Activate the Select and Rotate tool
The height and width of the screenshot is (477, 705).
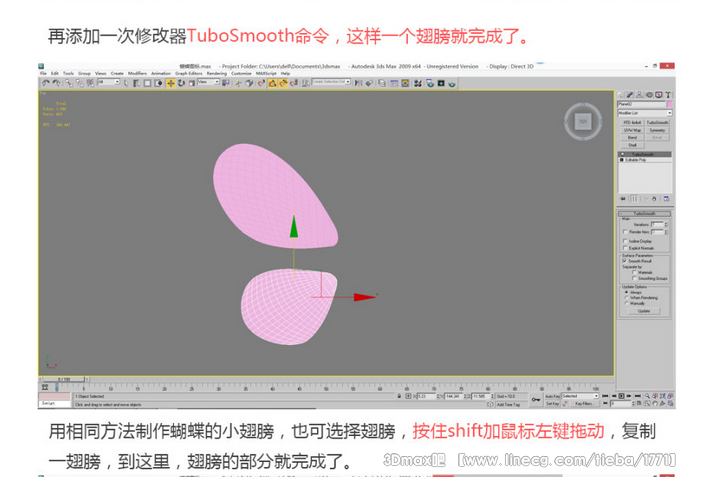(181, 83)
